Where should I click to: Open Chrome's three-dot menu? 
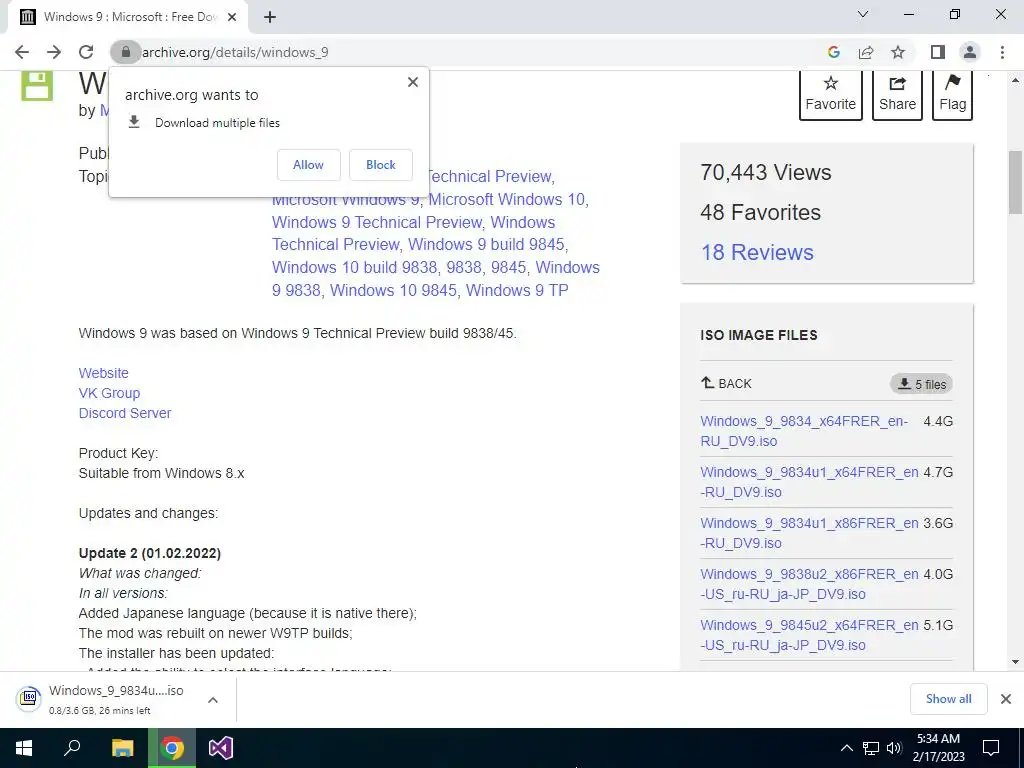[1002, 52]
